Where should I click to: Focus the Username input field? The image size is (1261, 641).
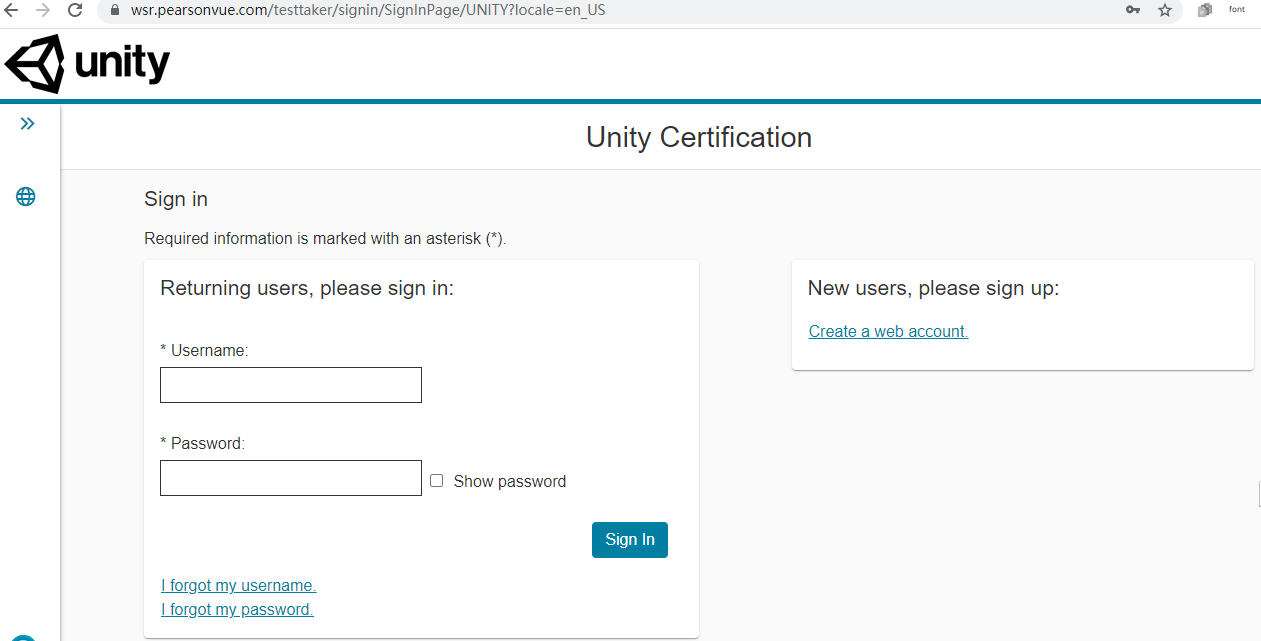(x=291, y=385)
